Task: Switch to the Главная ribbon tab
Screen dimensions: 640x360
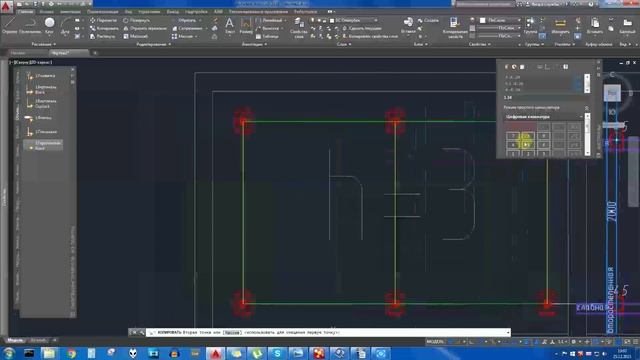Action: tap(25, 11)
